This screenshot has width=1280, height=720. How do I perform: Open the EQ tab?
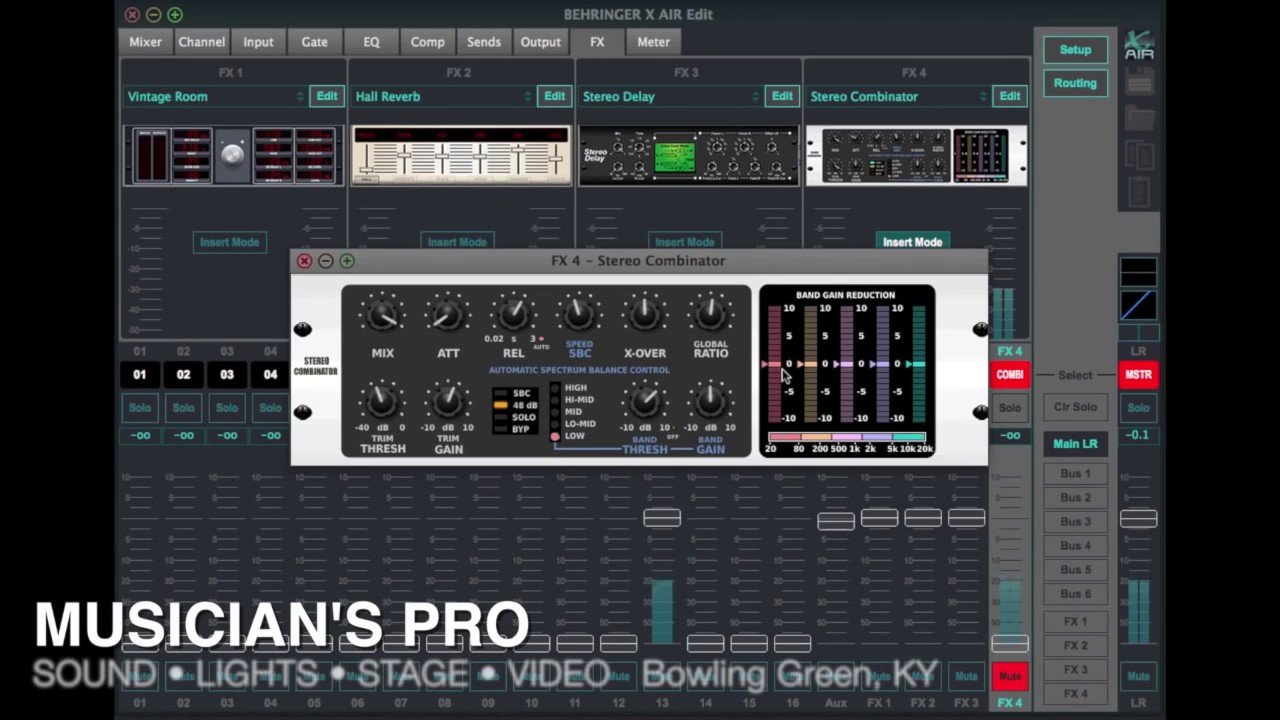(371, 42)
